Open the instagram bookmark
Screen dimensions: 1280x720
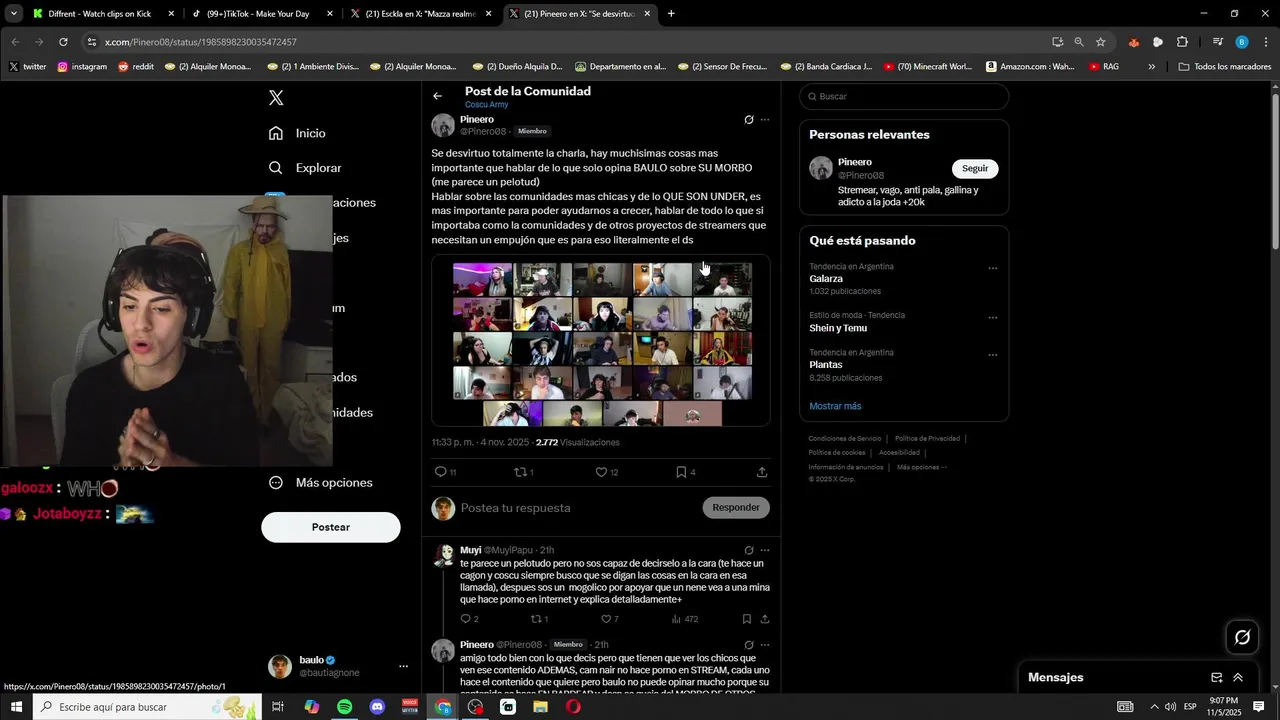click(82, 67)
